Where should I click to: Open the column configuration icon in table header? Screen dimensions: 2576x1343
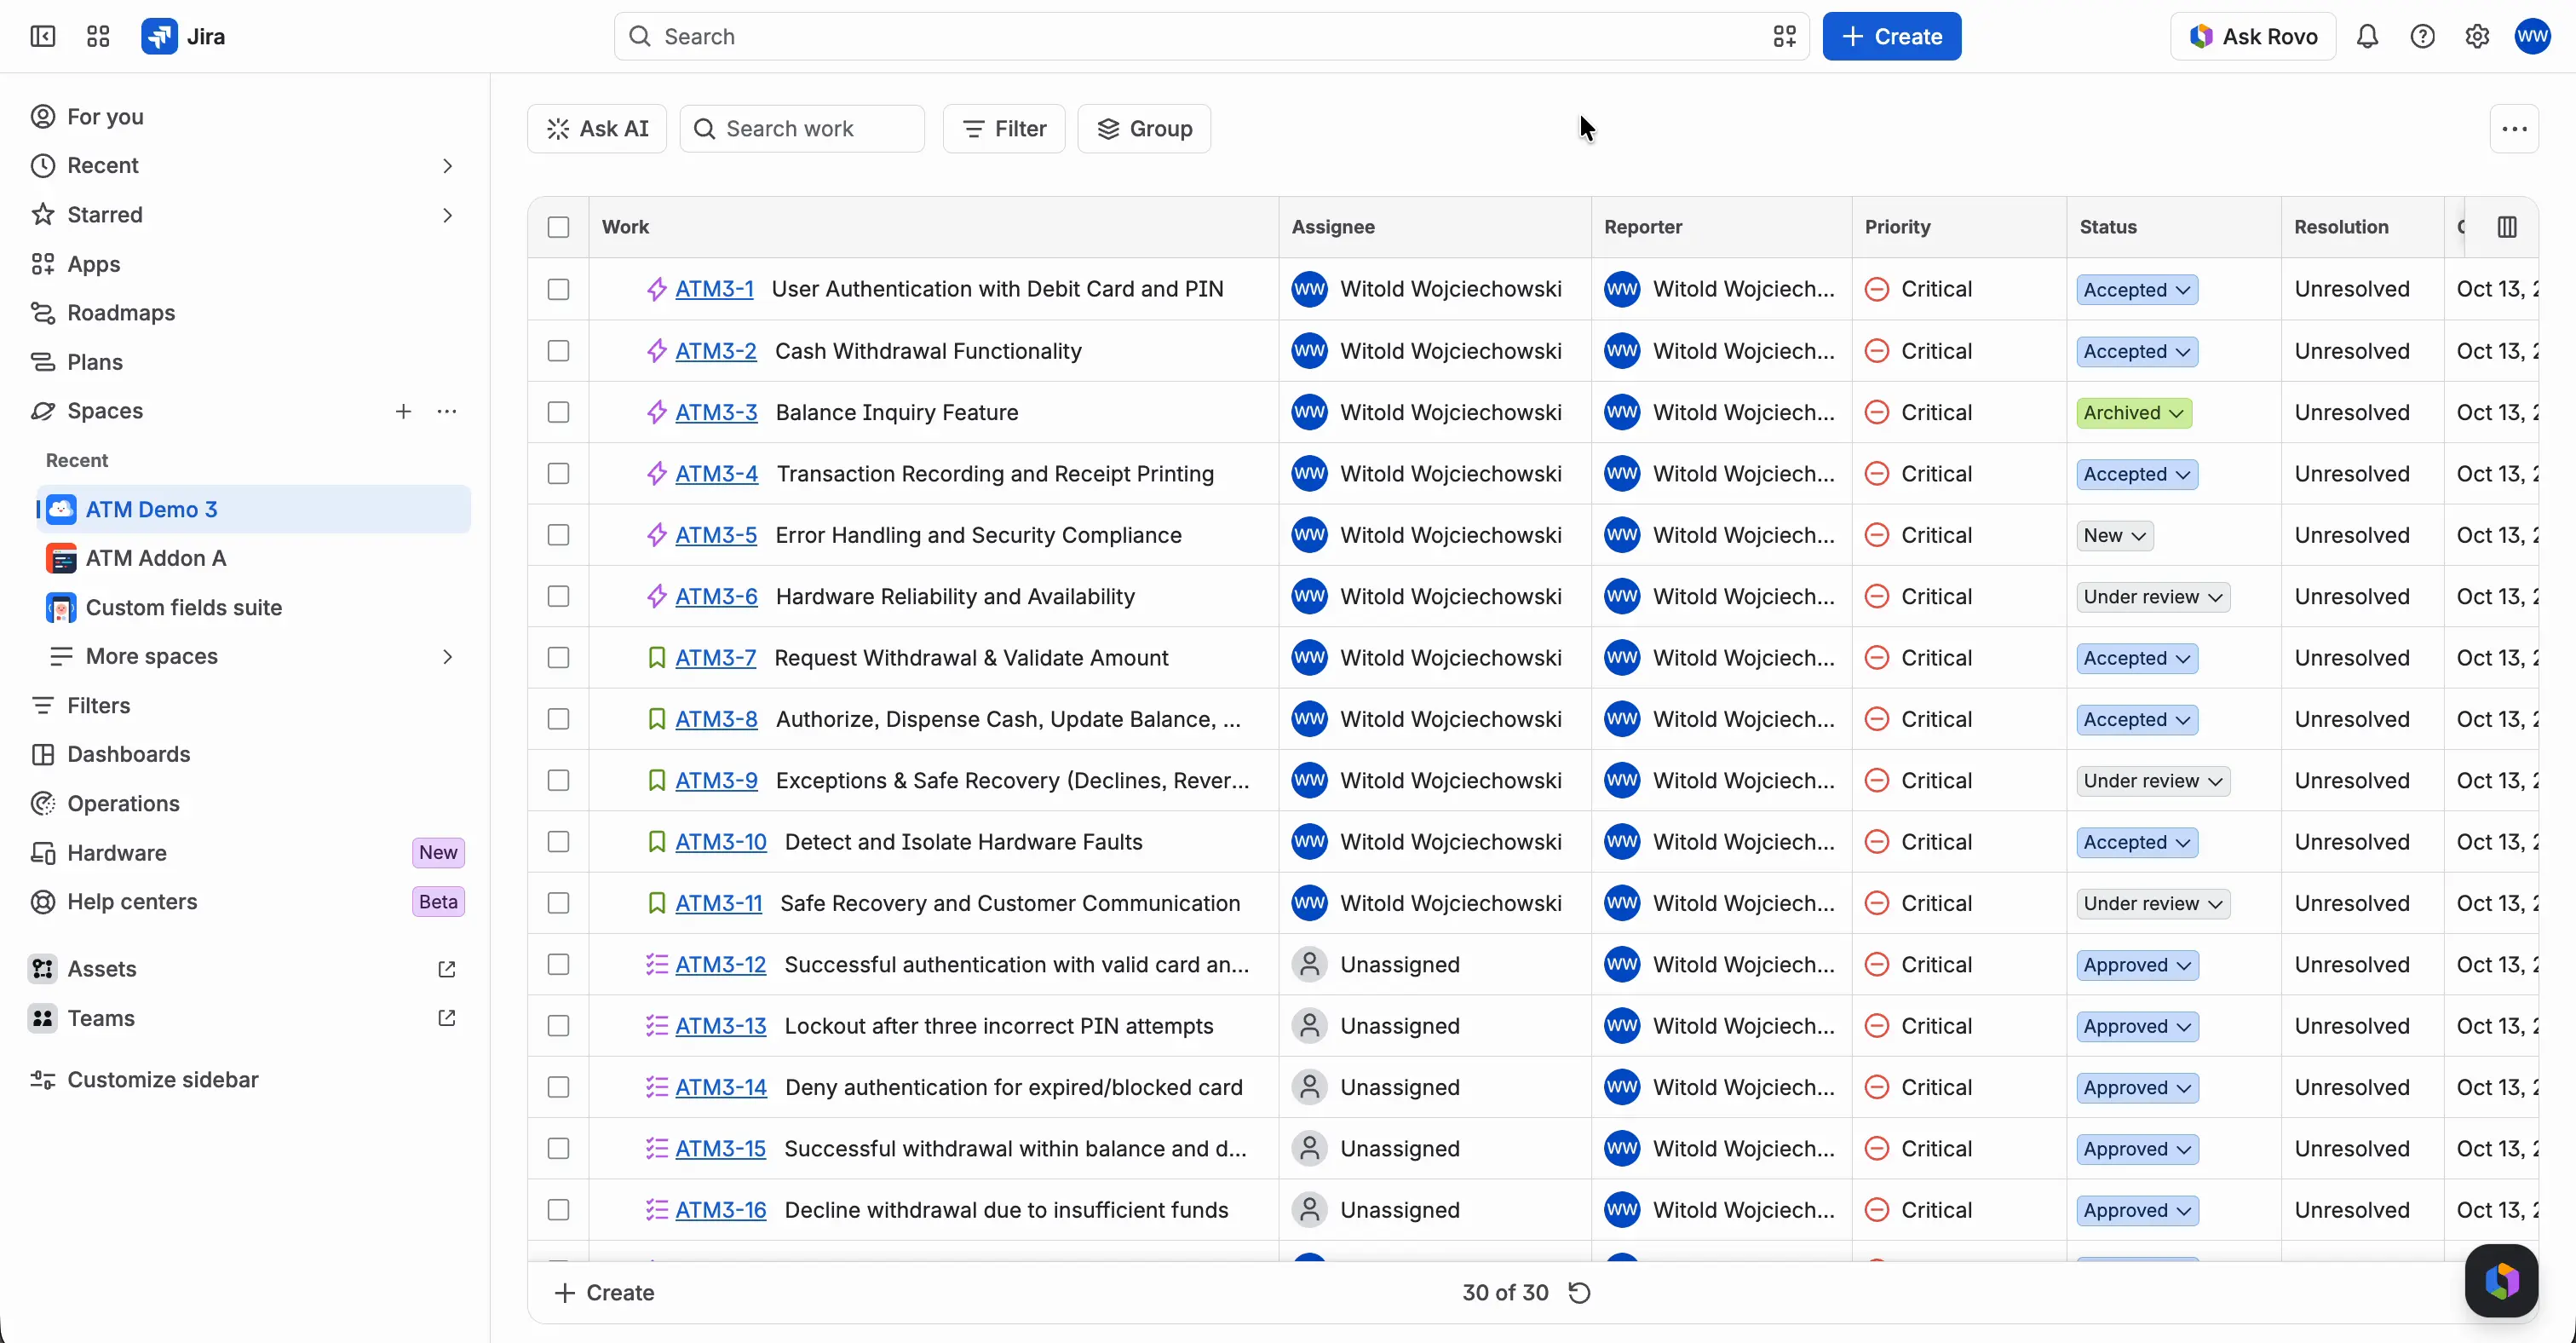pyautogui.click(x=2507, y=227)
